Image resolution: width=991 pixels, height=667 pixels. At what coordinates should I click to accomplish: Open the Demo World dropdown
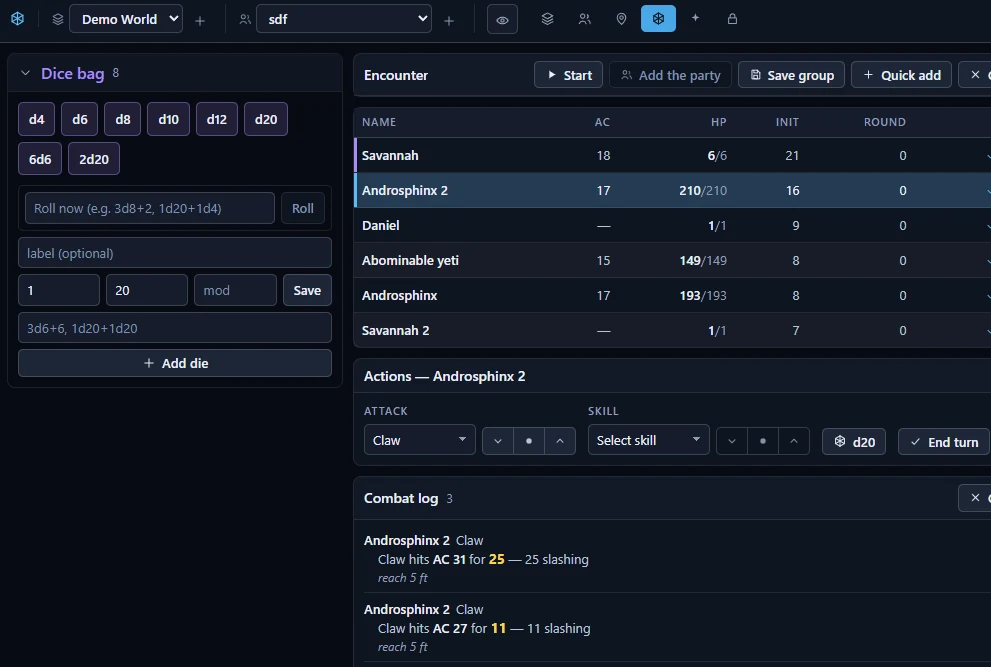pos(126,19)
